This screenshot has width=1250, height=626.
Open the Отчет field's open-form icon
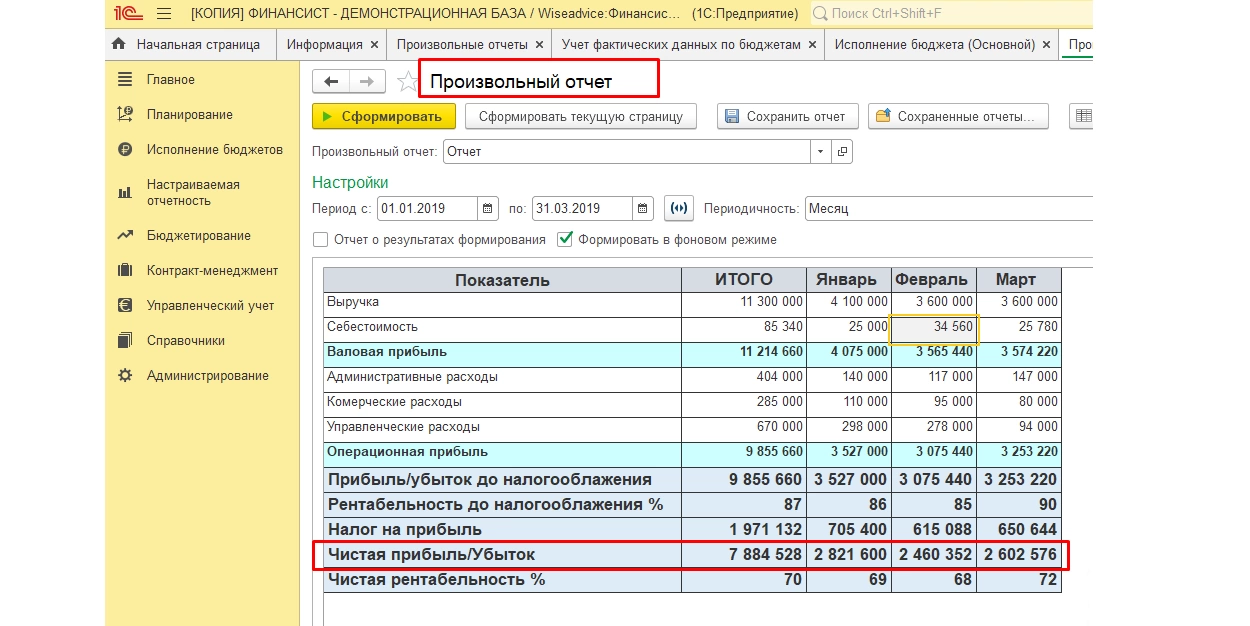pyautogui.click(x=843, y=152)
